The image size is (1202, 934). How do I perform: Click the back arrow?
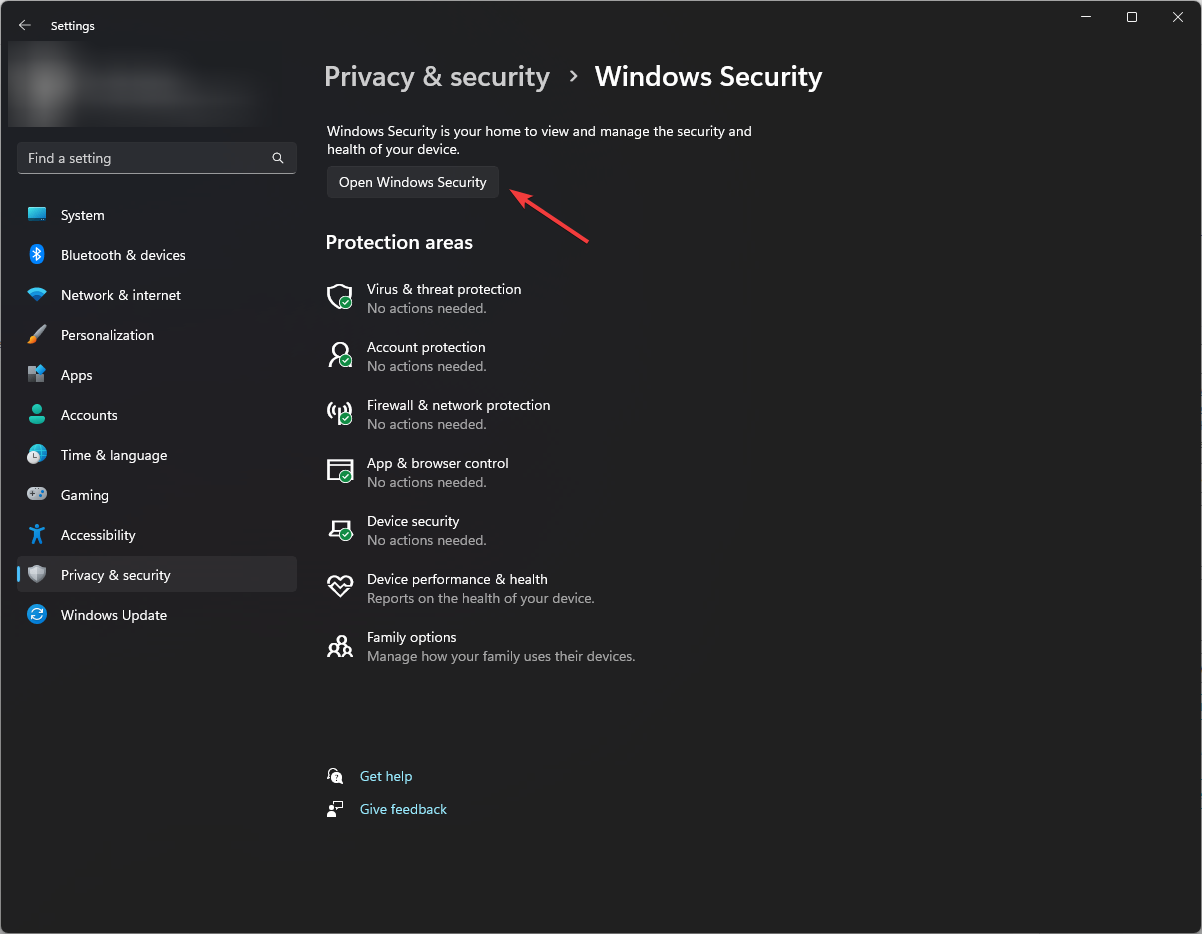pos(24,25)
